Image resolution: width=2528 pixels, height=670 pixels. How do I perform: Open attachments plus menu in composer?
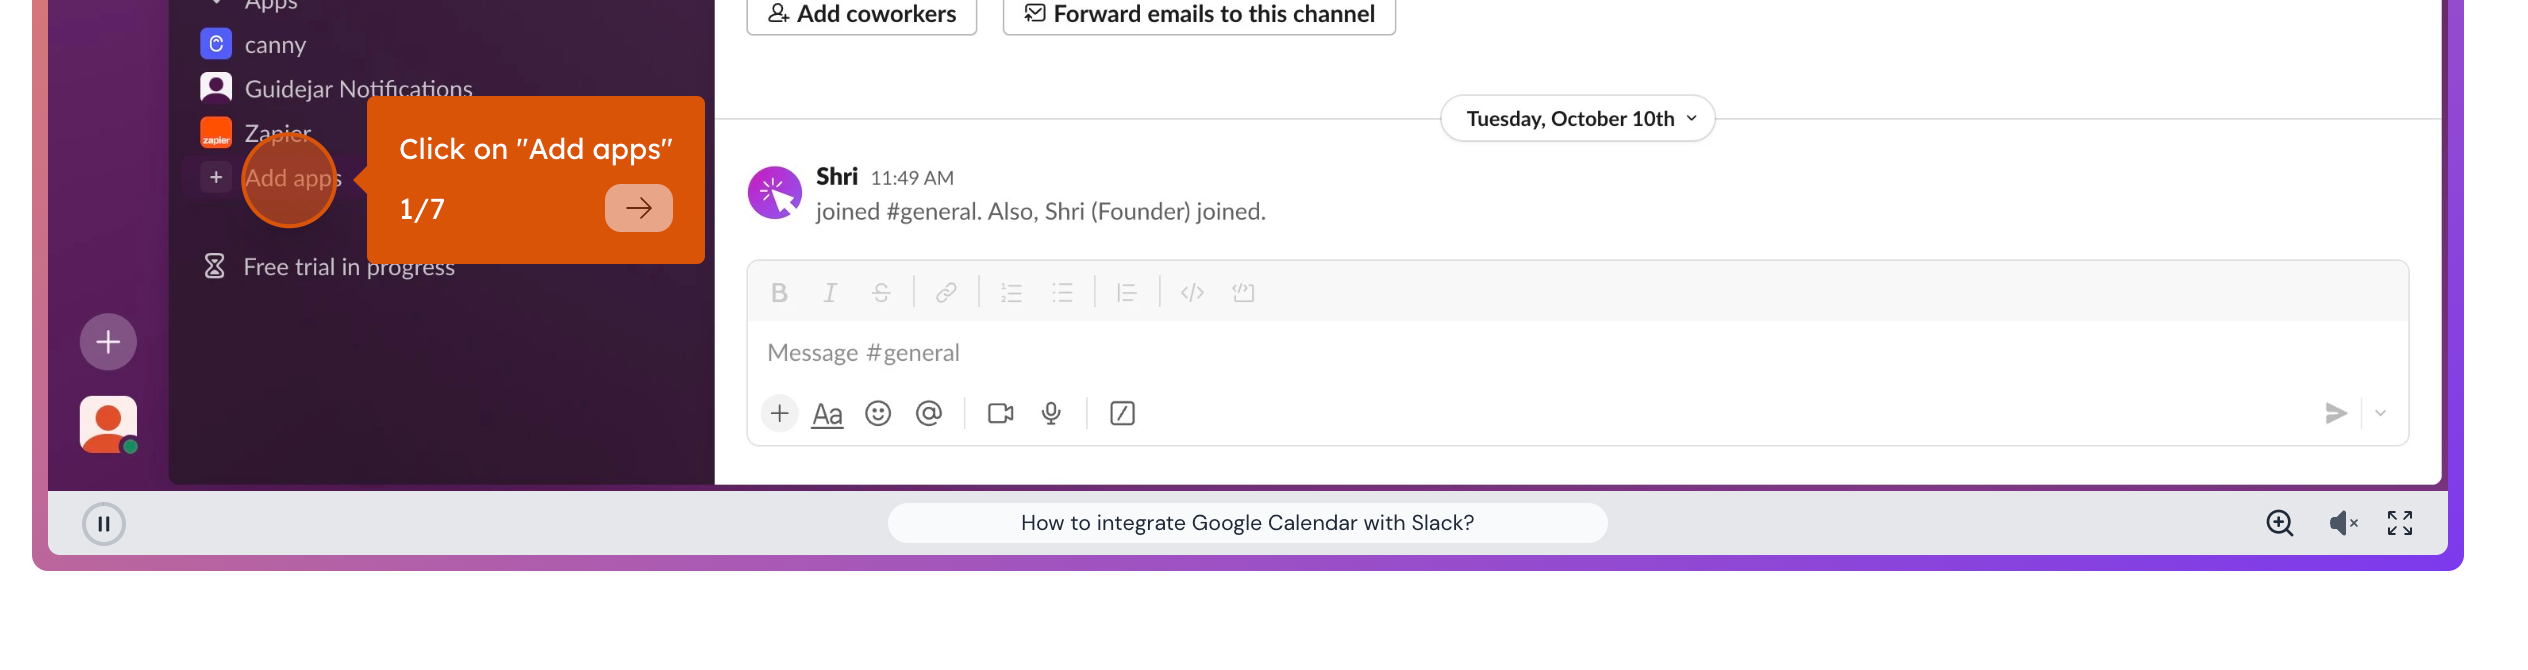coord(779,413)
